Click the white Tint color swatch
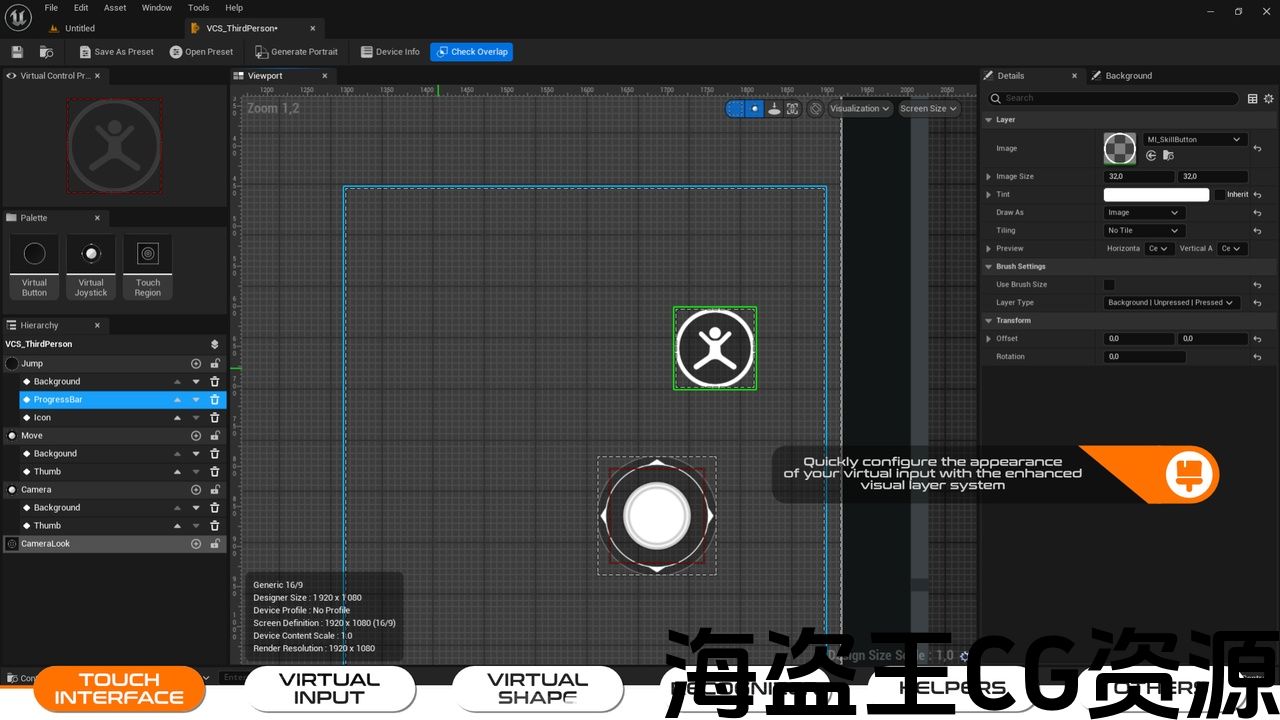 [x=1156, y=195]
